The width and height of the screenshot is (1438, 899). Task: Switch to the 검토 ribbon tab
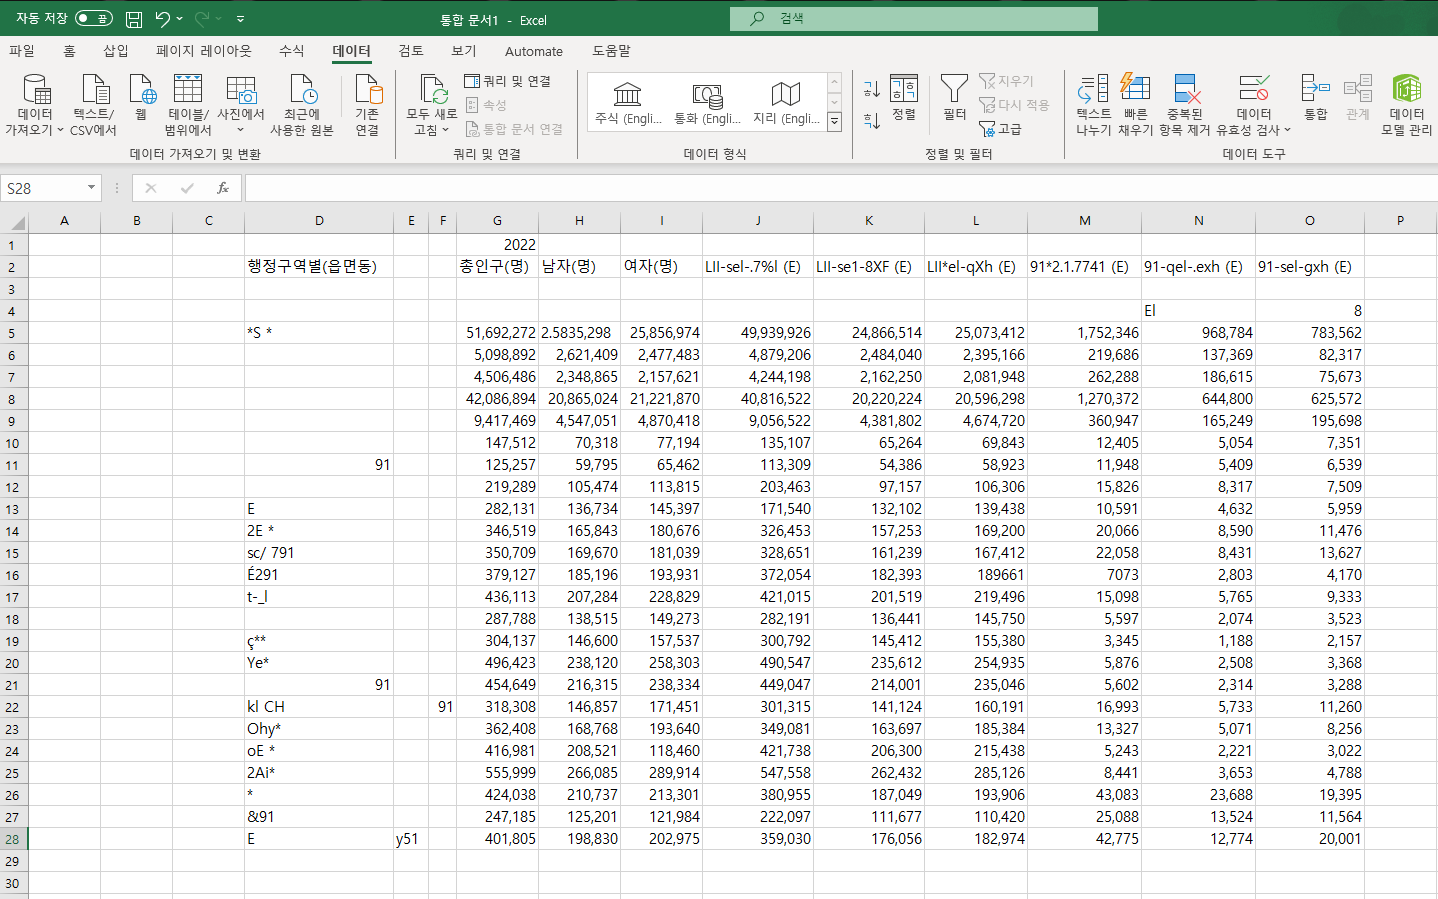[x=411, y=51]
